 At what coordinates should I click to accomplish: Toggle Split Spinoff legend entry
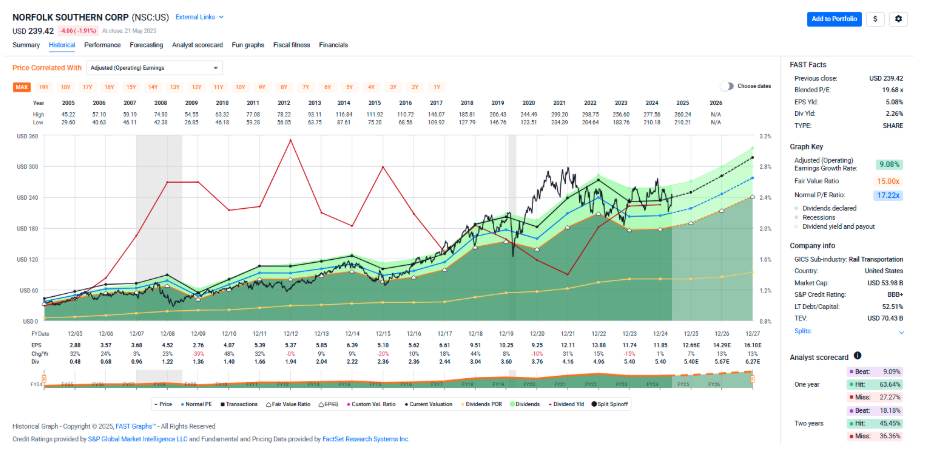pos(610,404)
